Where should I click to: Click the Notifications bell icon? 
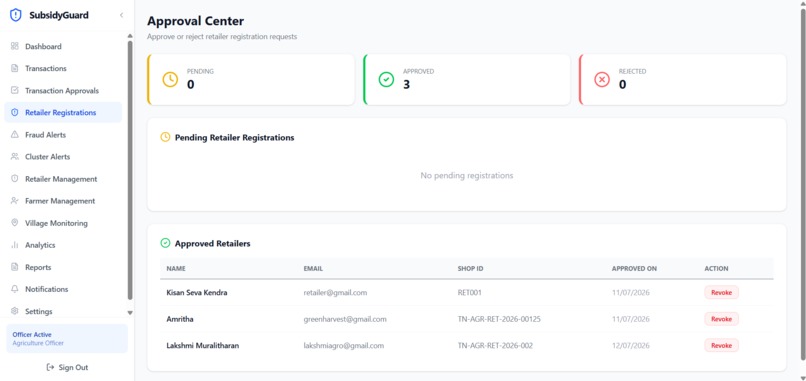[14, 289]
